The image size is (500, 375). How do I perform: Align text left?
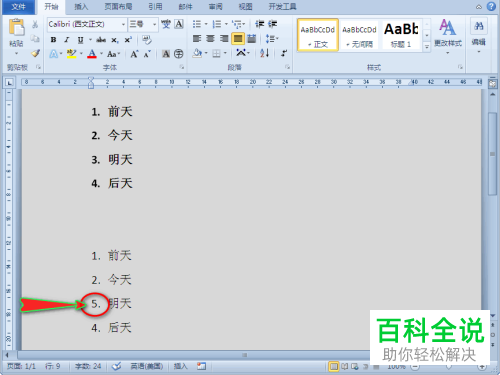[x=197, y=39]
